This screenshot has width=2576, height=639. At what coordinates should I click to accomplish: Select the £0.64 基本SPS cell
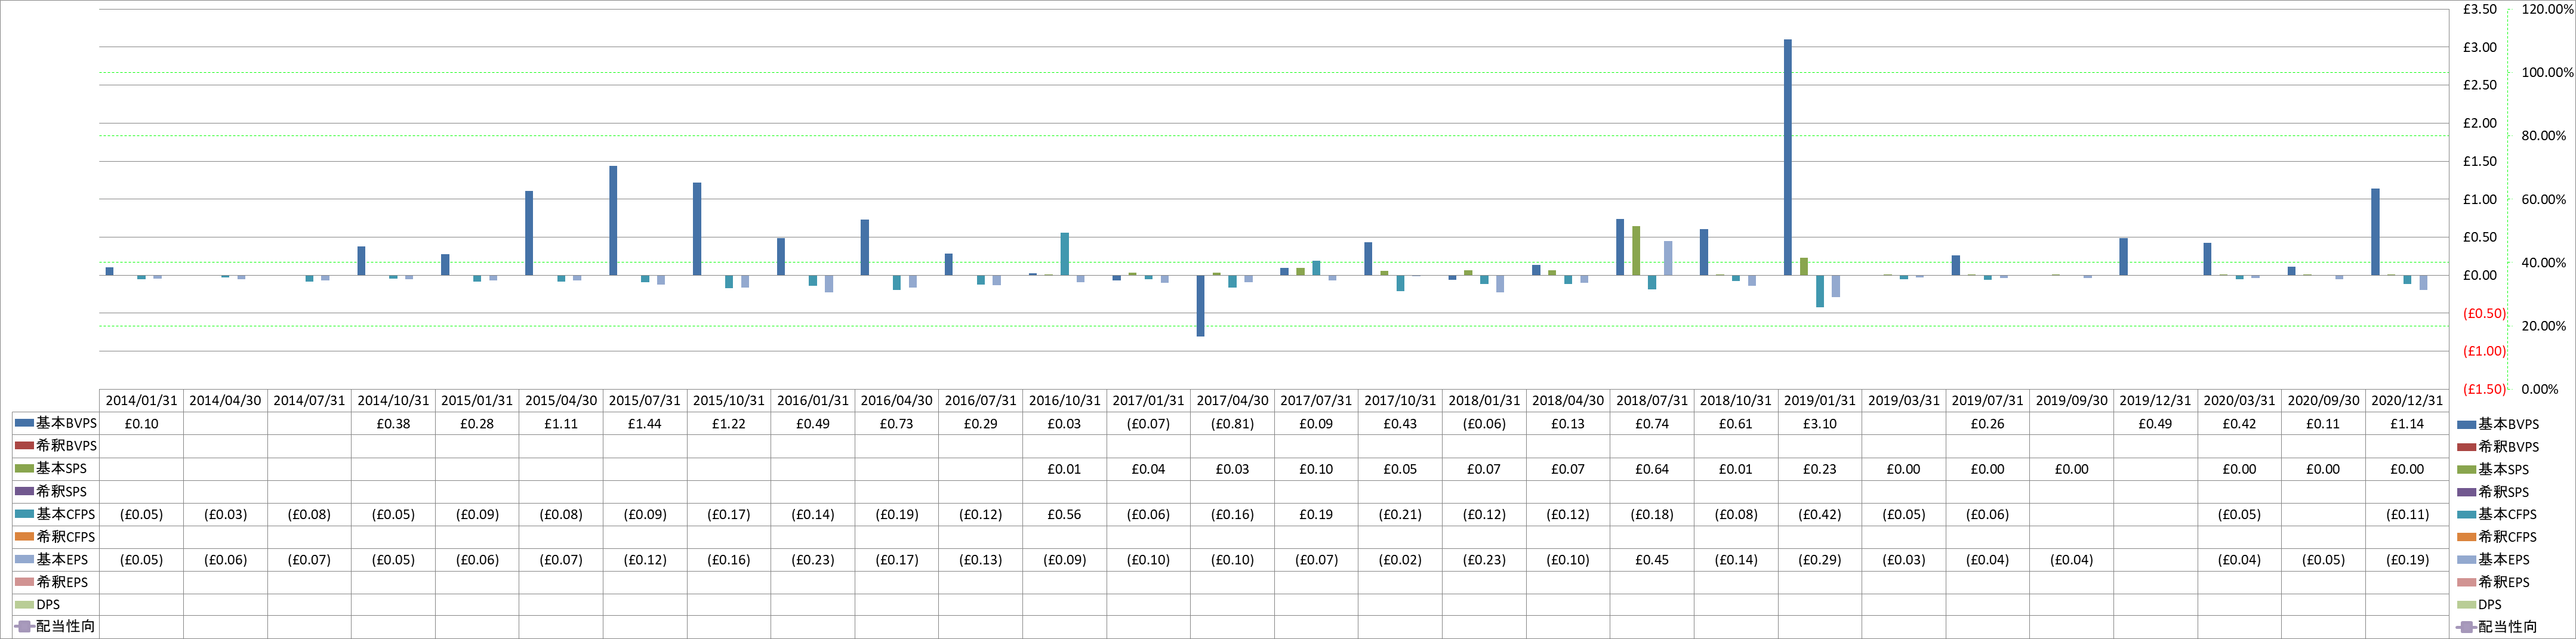tap(1652, 469)
